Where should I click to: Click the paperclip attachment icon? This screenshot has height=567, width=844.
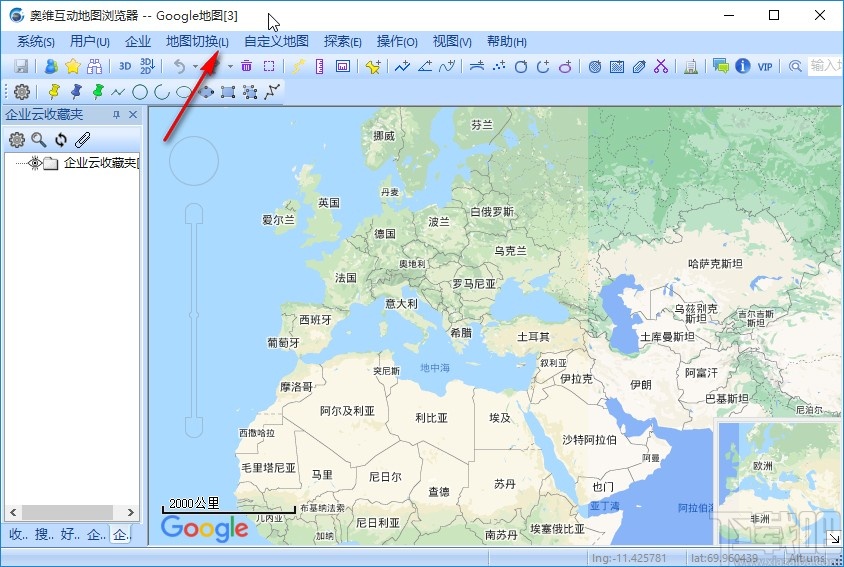[x=82, y=140]
